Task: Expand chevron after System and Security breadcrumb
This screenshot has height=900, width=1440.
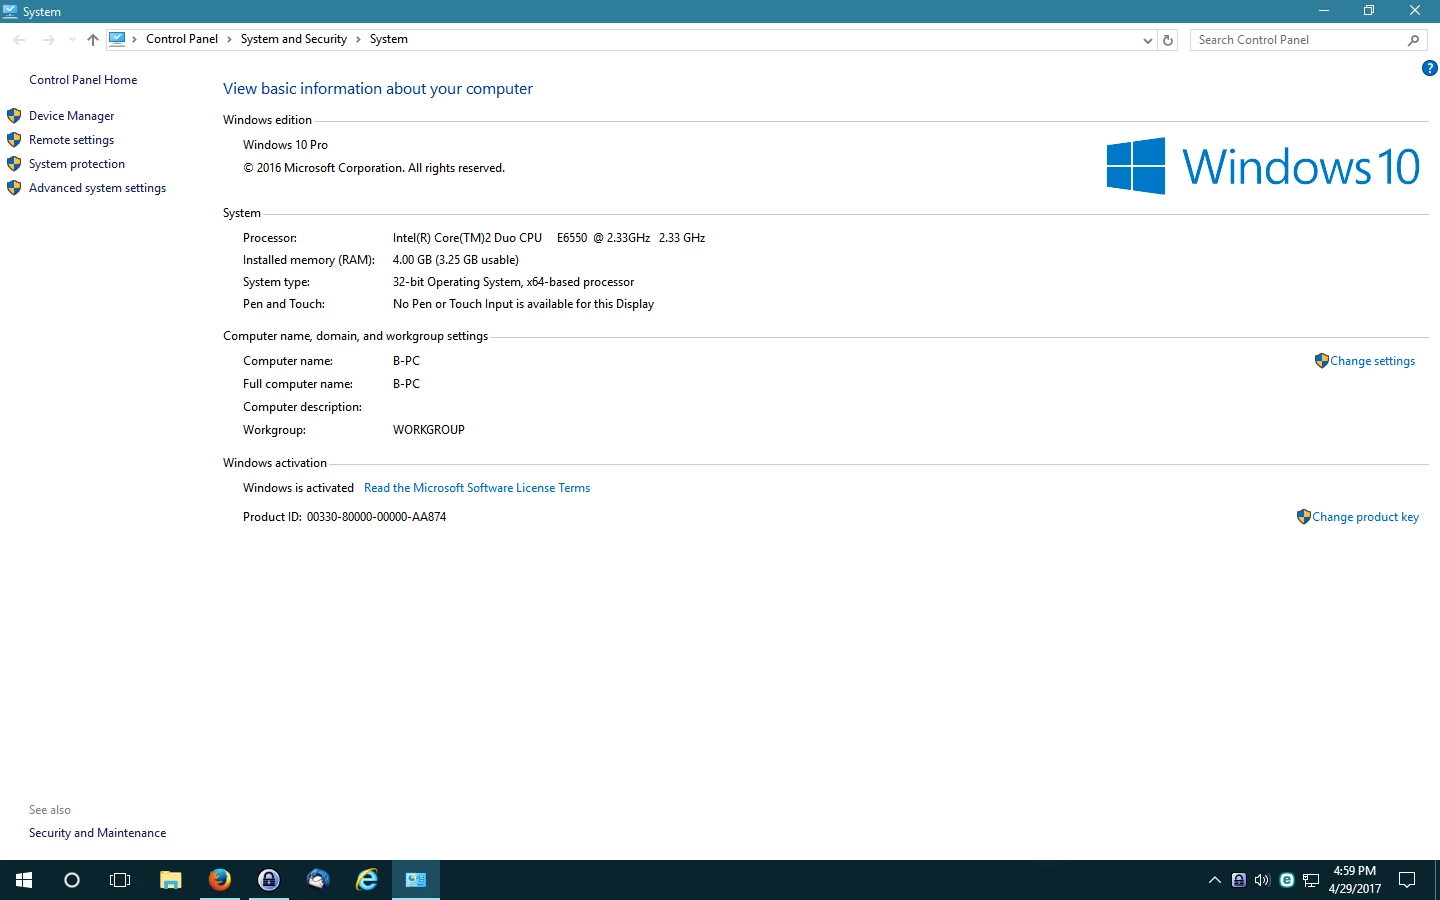Action: point(358,40)
